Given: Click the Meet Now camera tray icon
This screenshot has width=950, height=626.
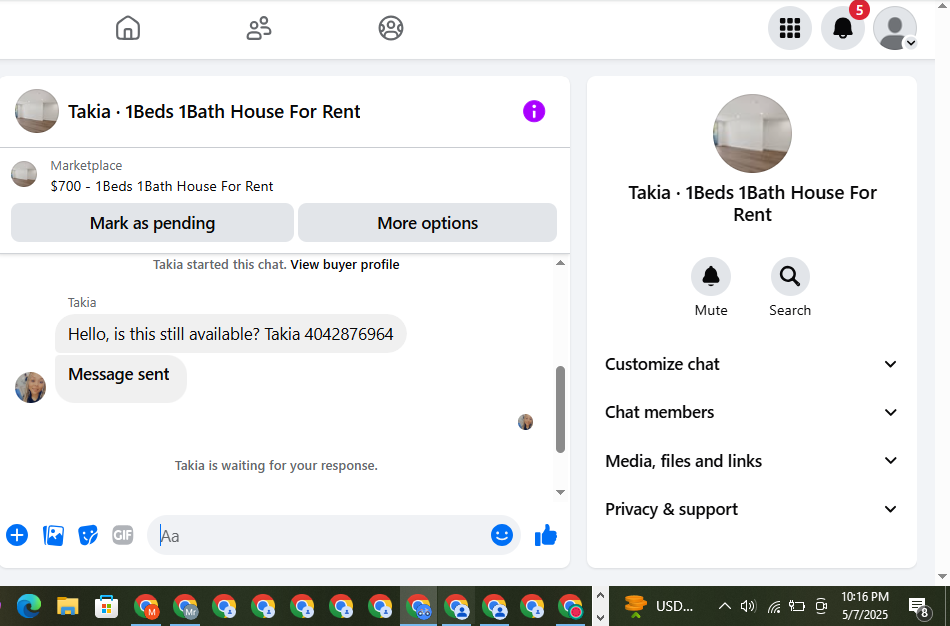Looking at the screenshot, I should 821,606.
